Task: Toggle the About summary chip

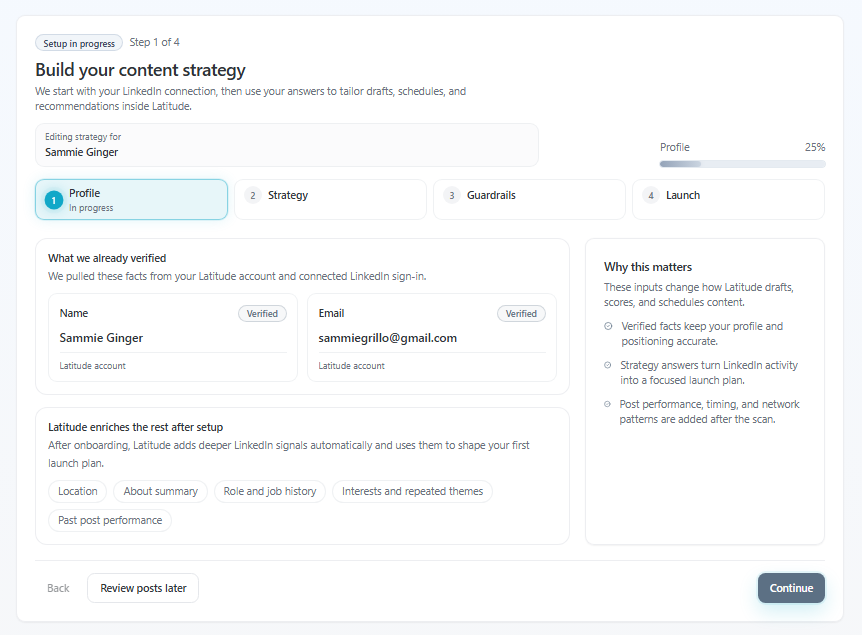Action: (160, 491)
